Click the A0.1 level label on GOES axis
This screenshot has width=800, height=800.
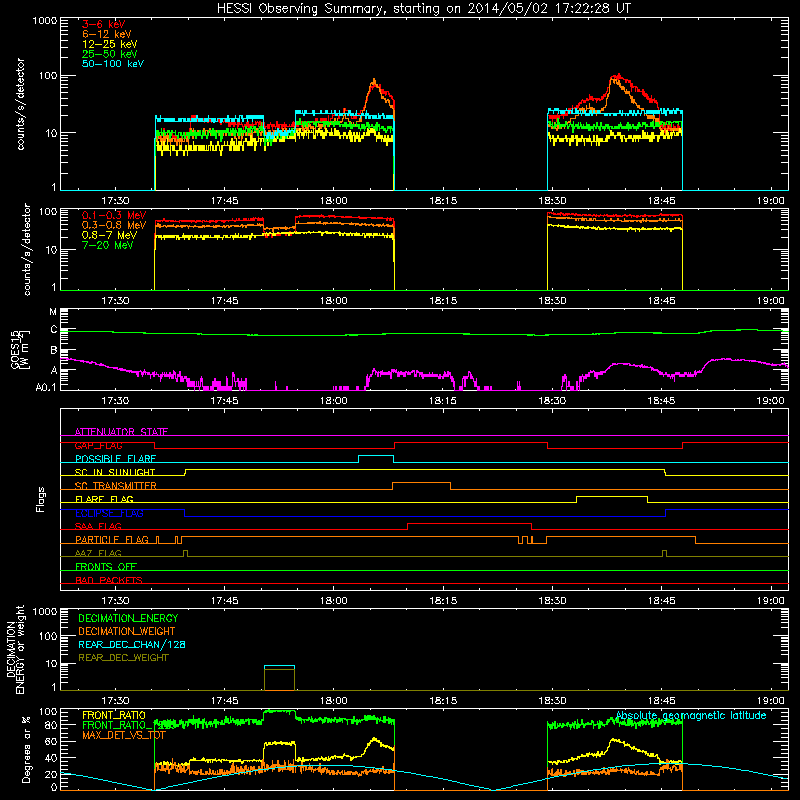pyautogui.click(x=46, y=388)
